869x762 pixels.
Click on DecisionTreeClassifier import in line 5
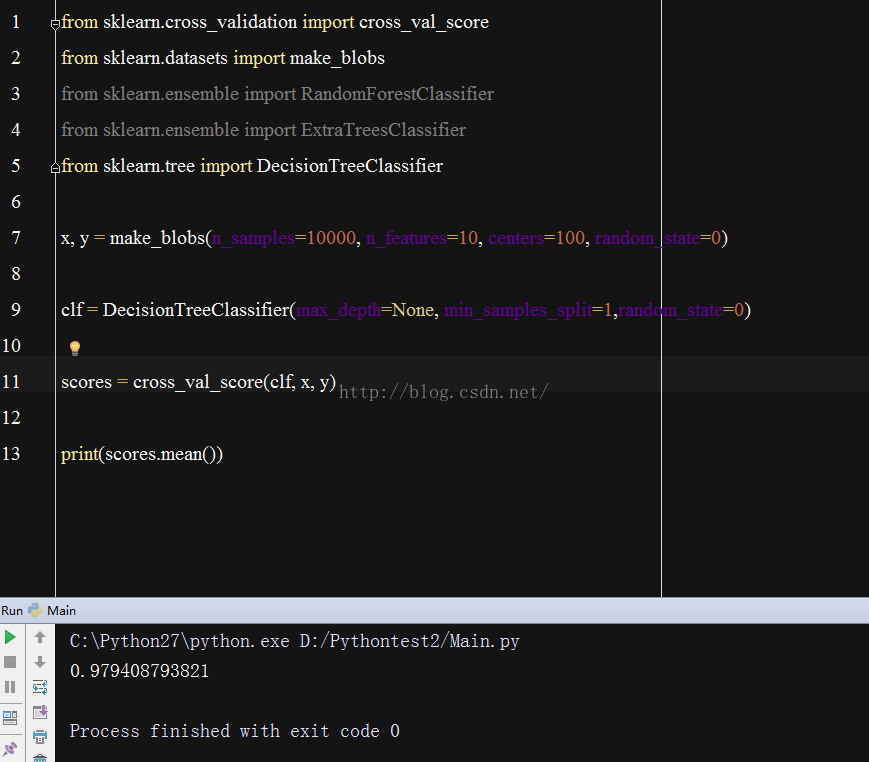pyautogui.click(x=350, y=166)
